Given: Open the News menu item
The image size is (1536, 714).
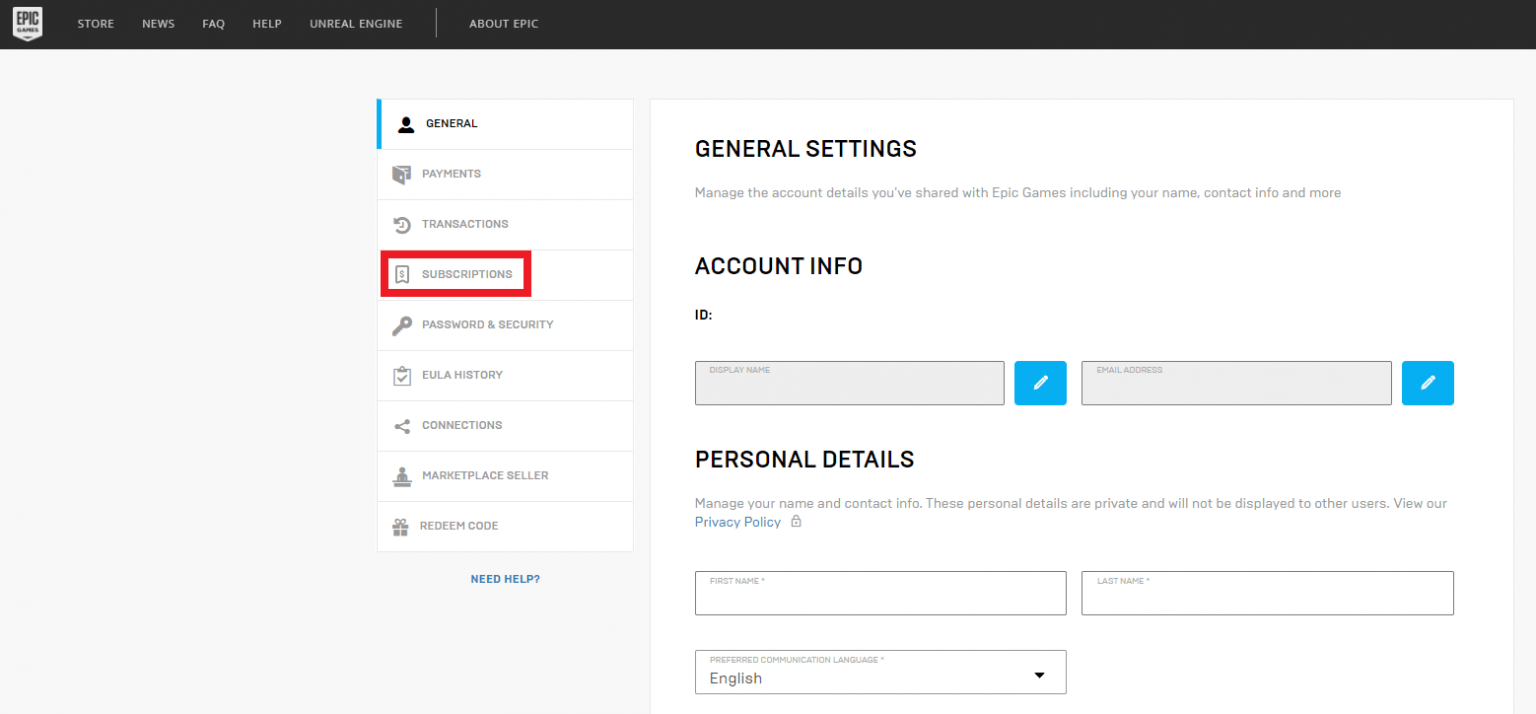Looking at the screenshot, I should coord(158,23).
